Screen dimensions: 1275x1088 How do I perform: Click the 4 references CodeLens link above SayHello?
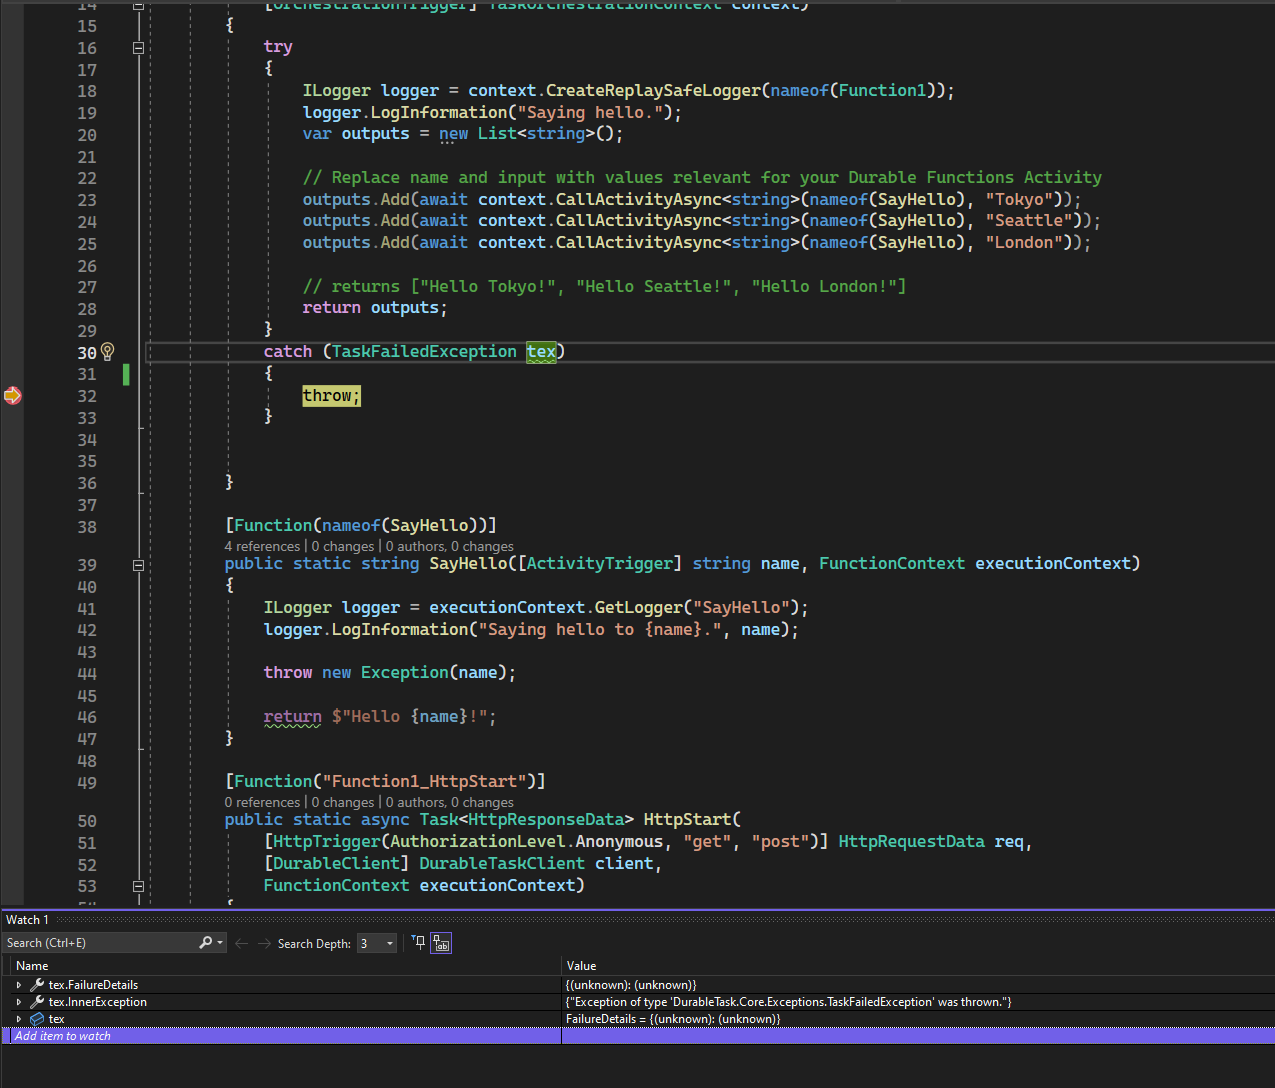(261, 546)
